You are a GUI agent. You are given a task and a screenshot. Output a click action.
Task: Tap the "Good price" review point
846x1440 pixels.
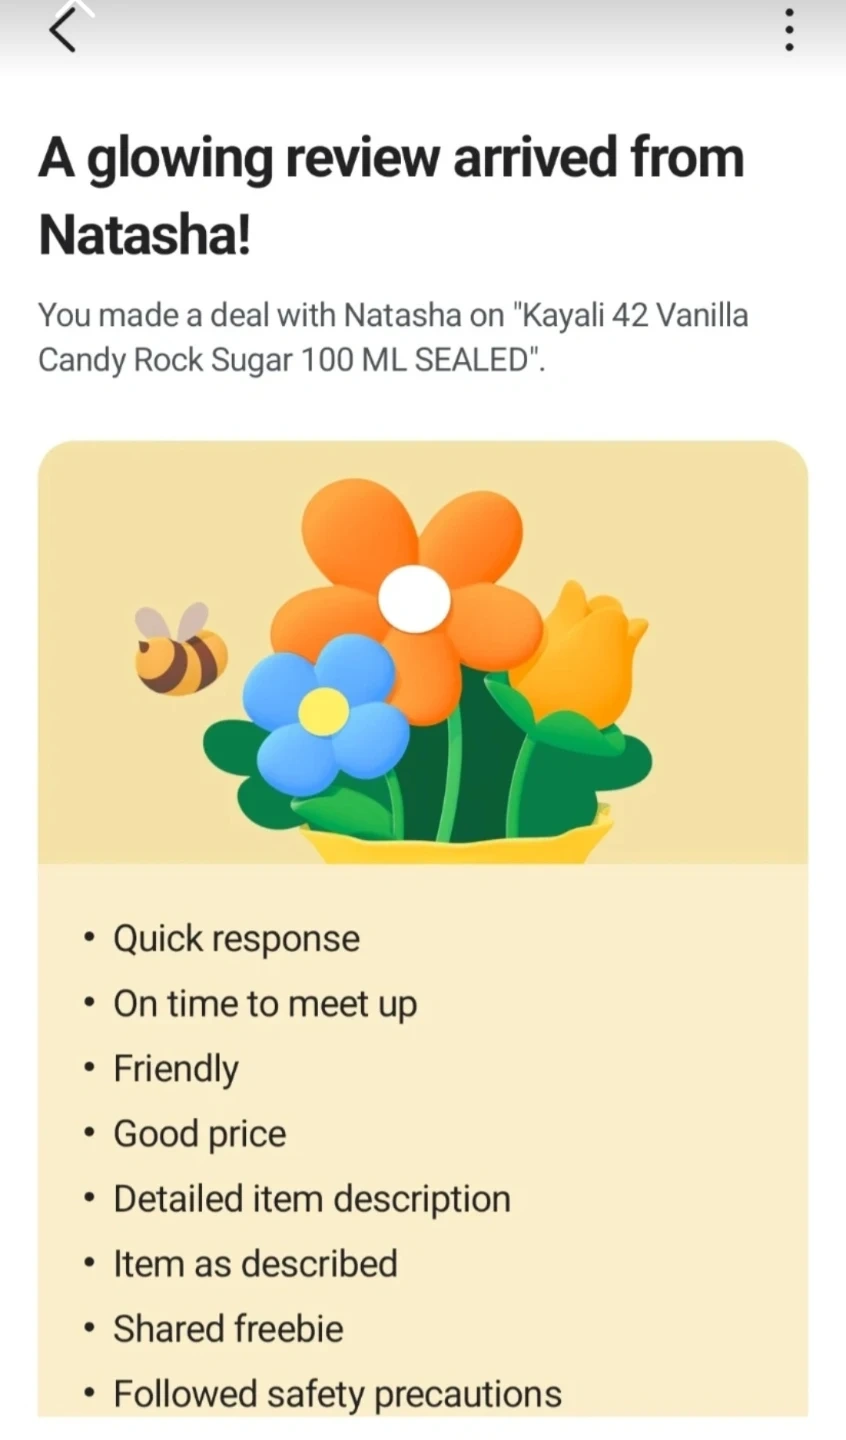tap(200, 1134)
